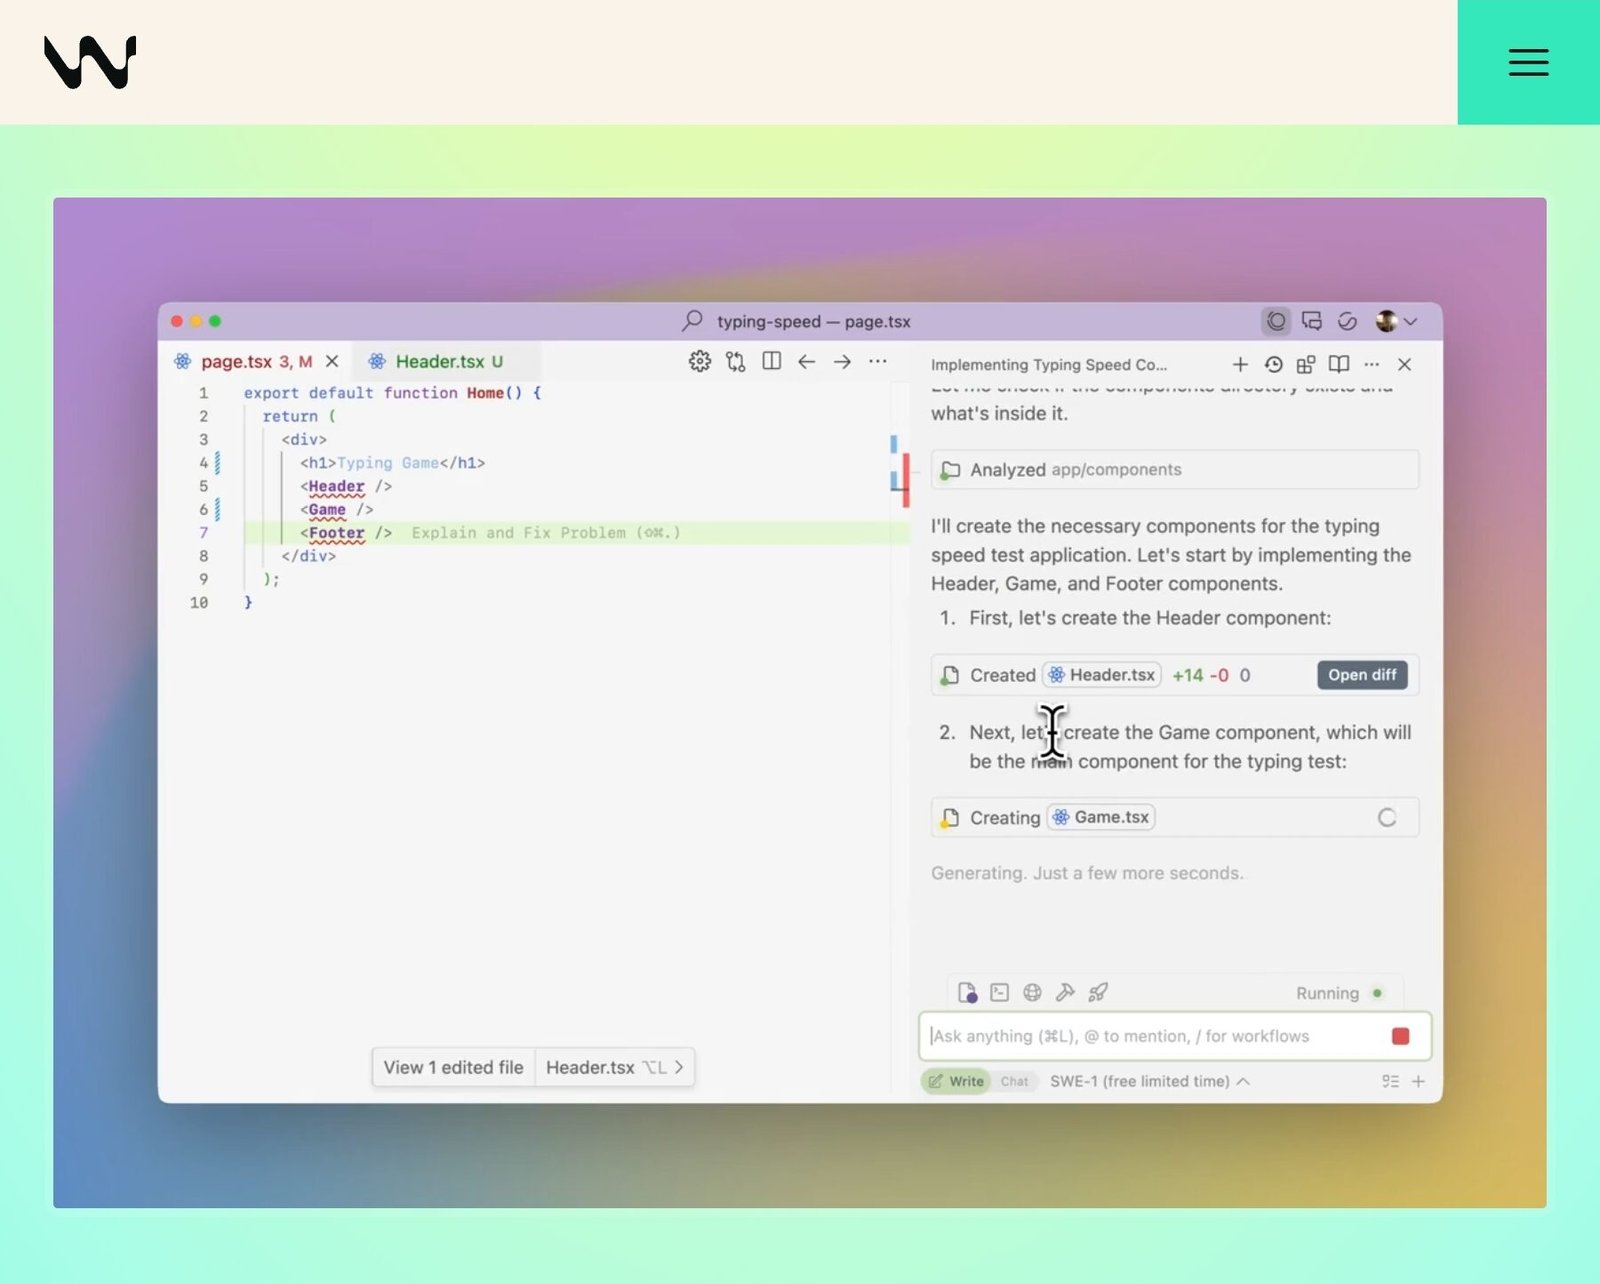The width and height of the screenshot is (1600, 1284).
Task: Toggle the file context icon with purple dot
Action: click(966, 992)
